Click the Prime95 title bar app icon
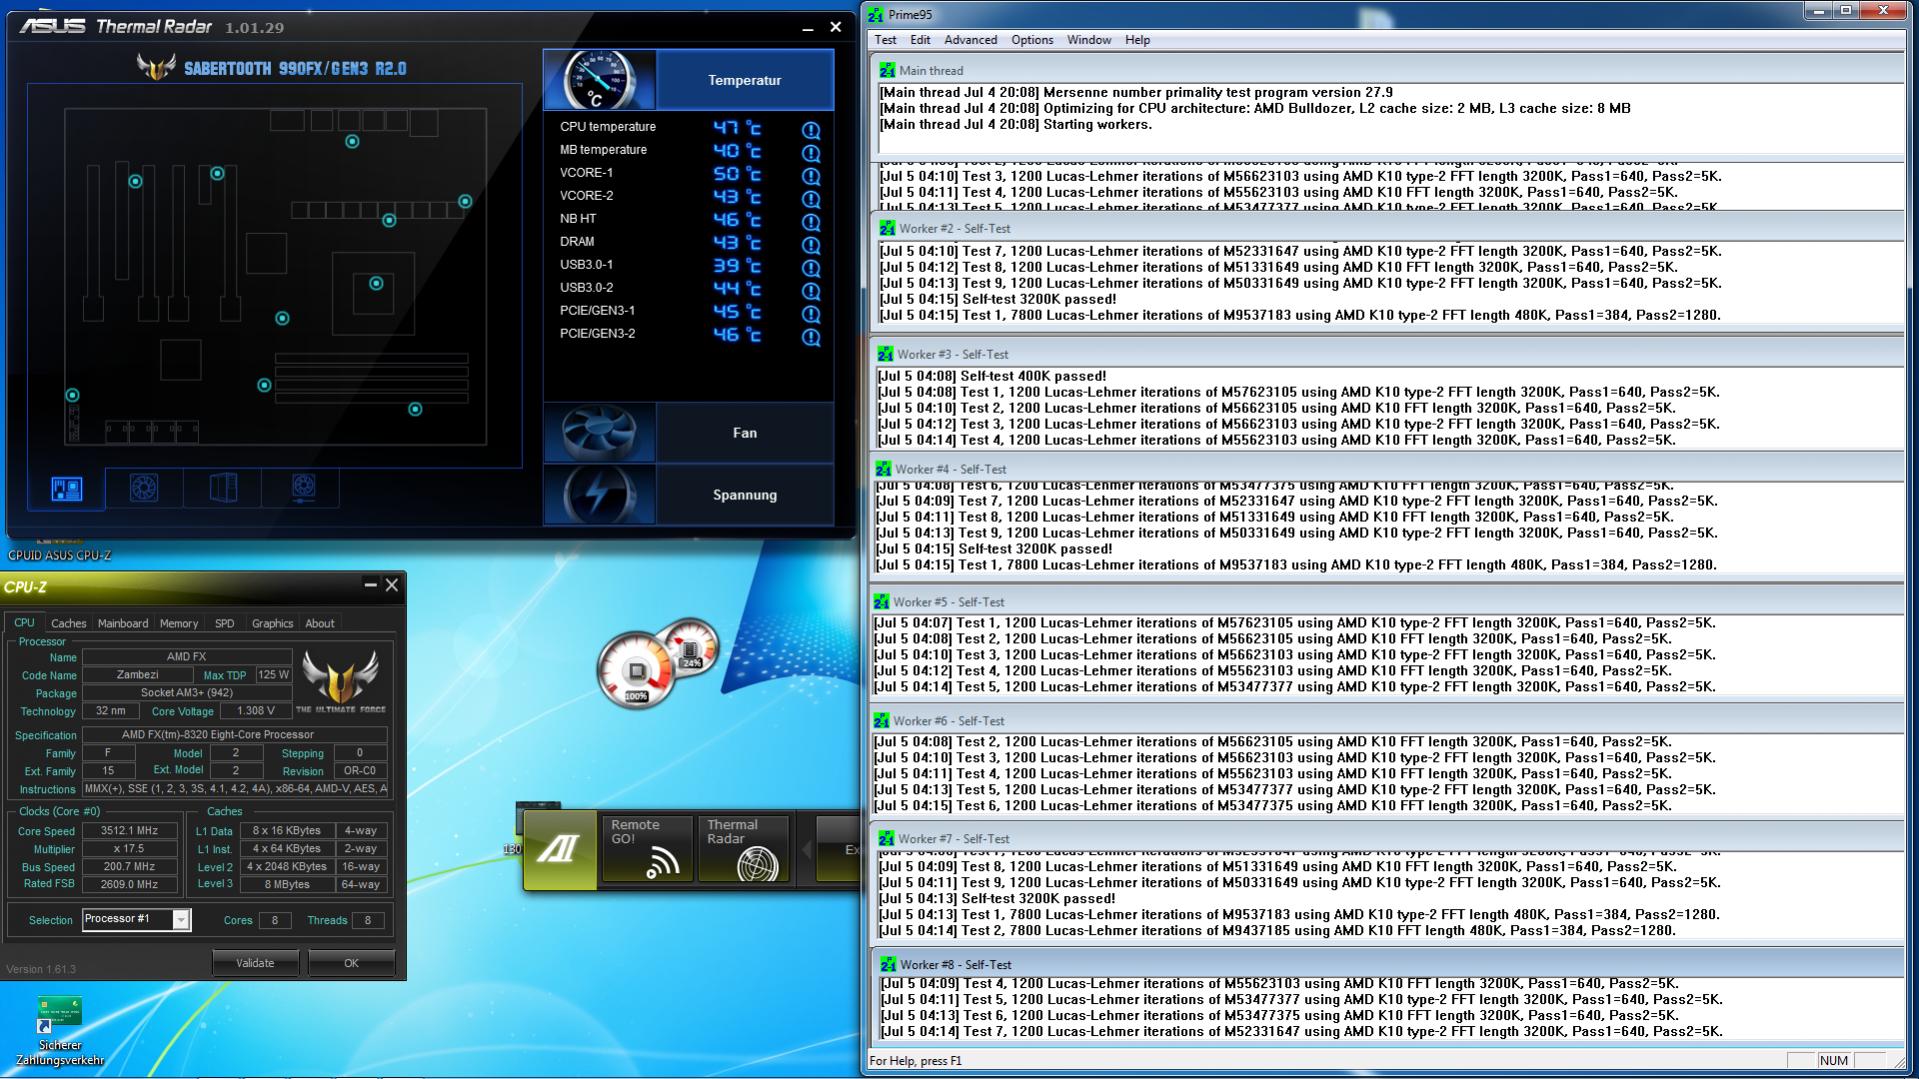The width and height of the screenshot is (1919, 1079). (875, 15)
